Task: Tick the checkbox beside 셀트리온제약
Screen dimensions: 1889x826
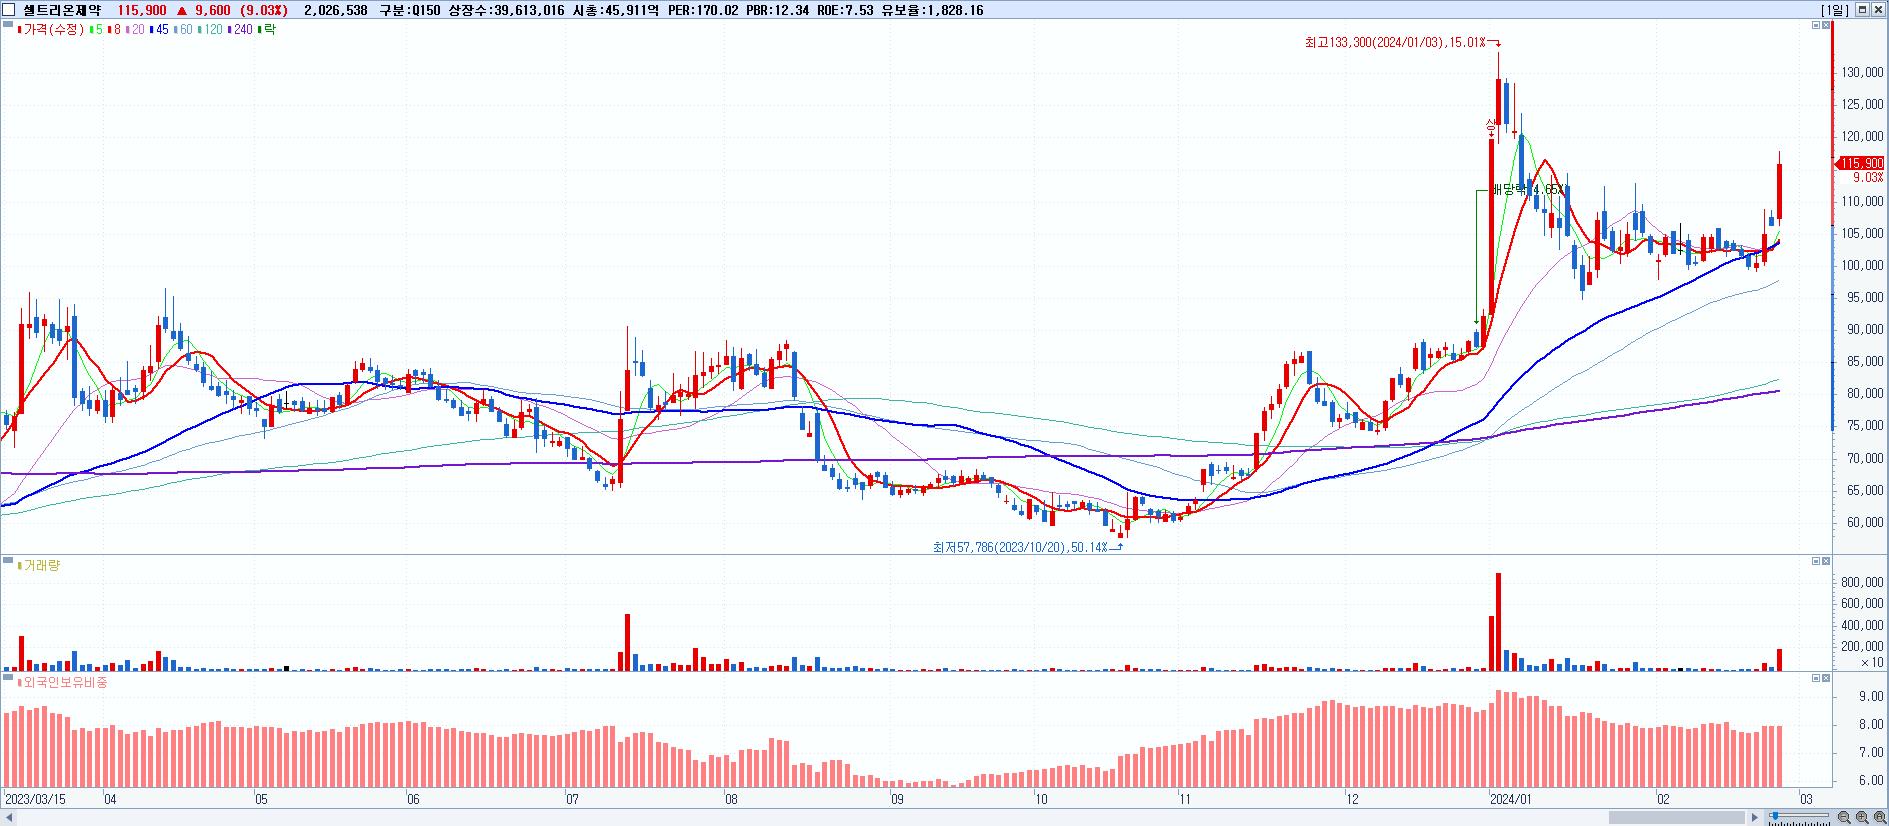Action: coord(9,10)
